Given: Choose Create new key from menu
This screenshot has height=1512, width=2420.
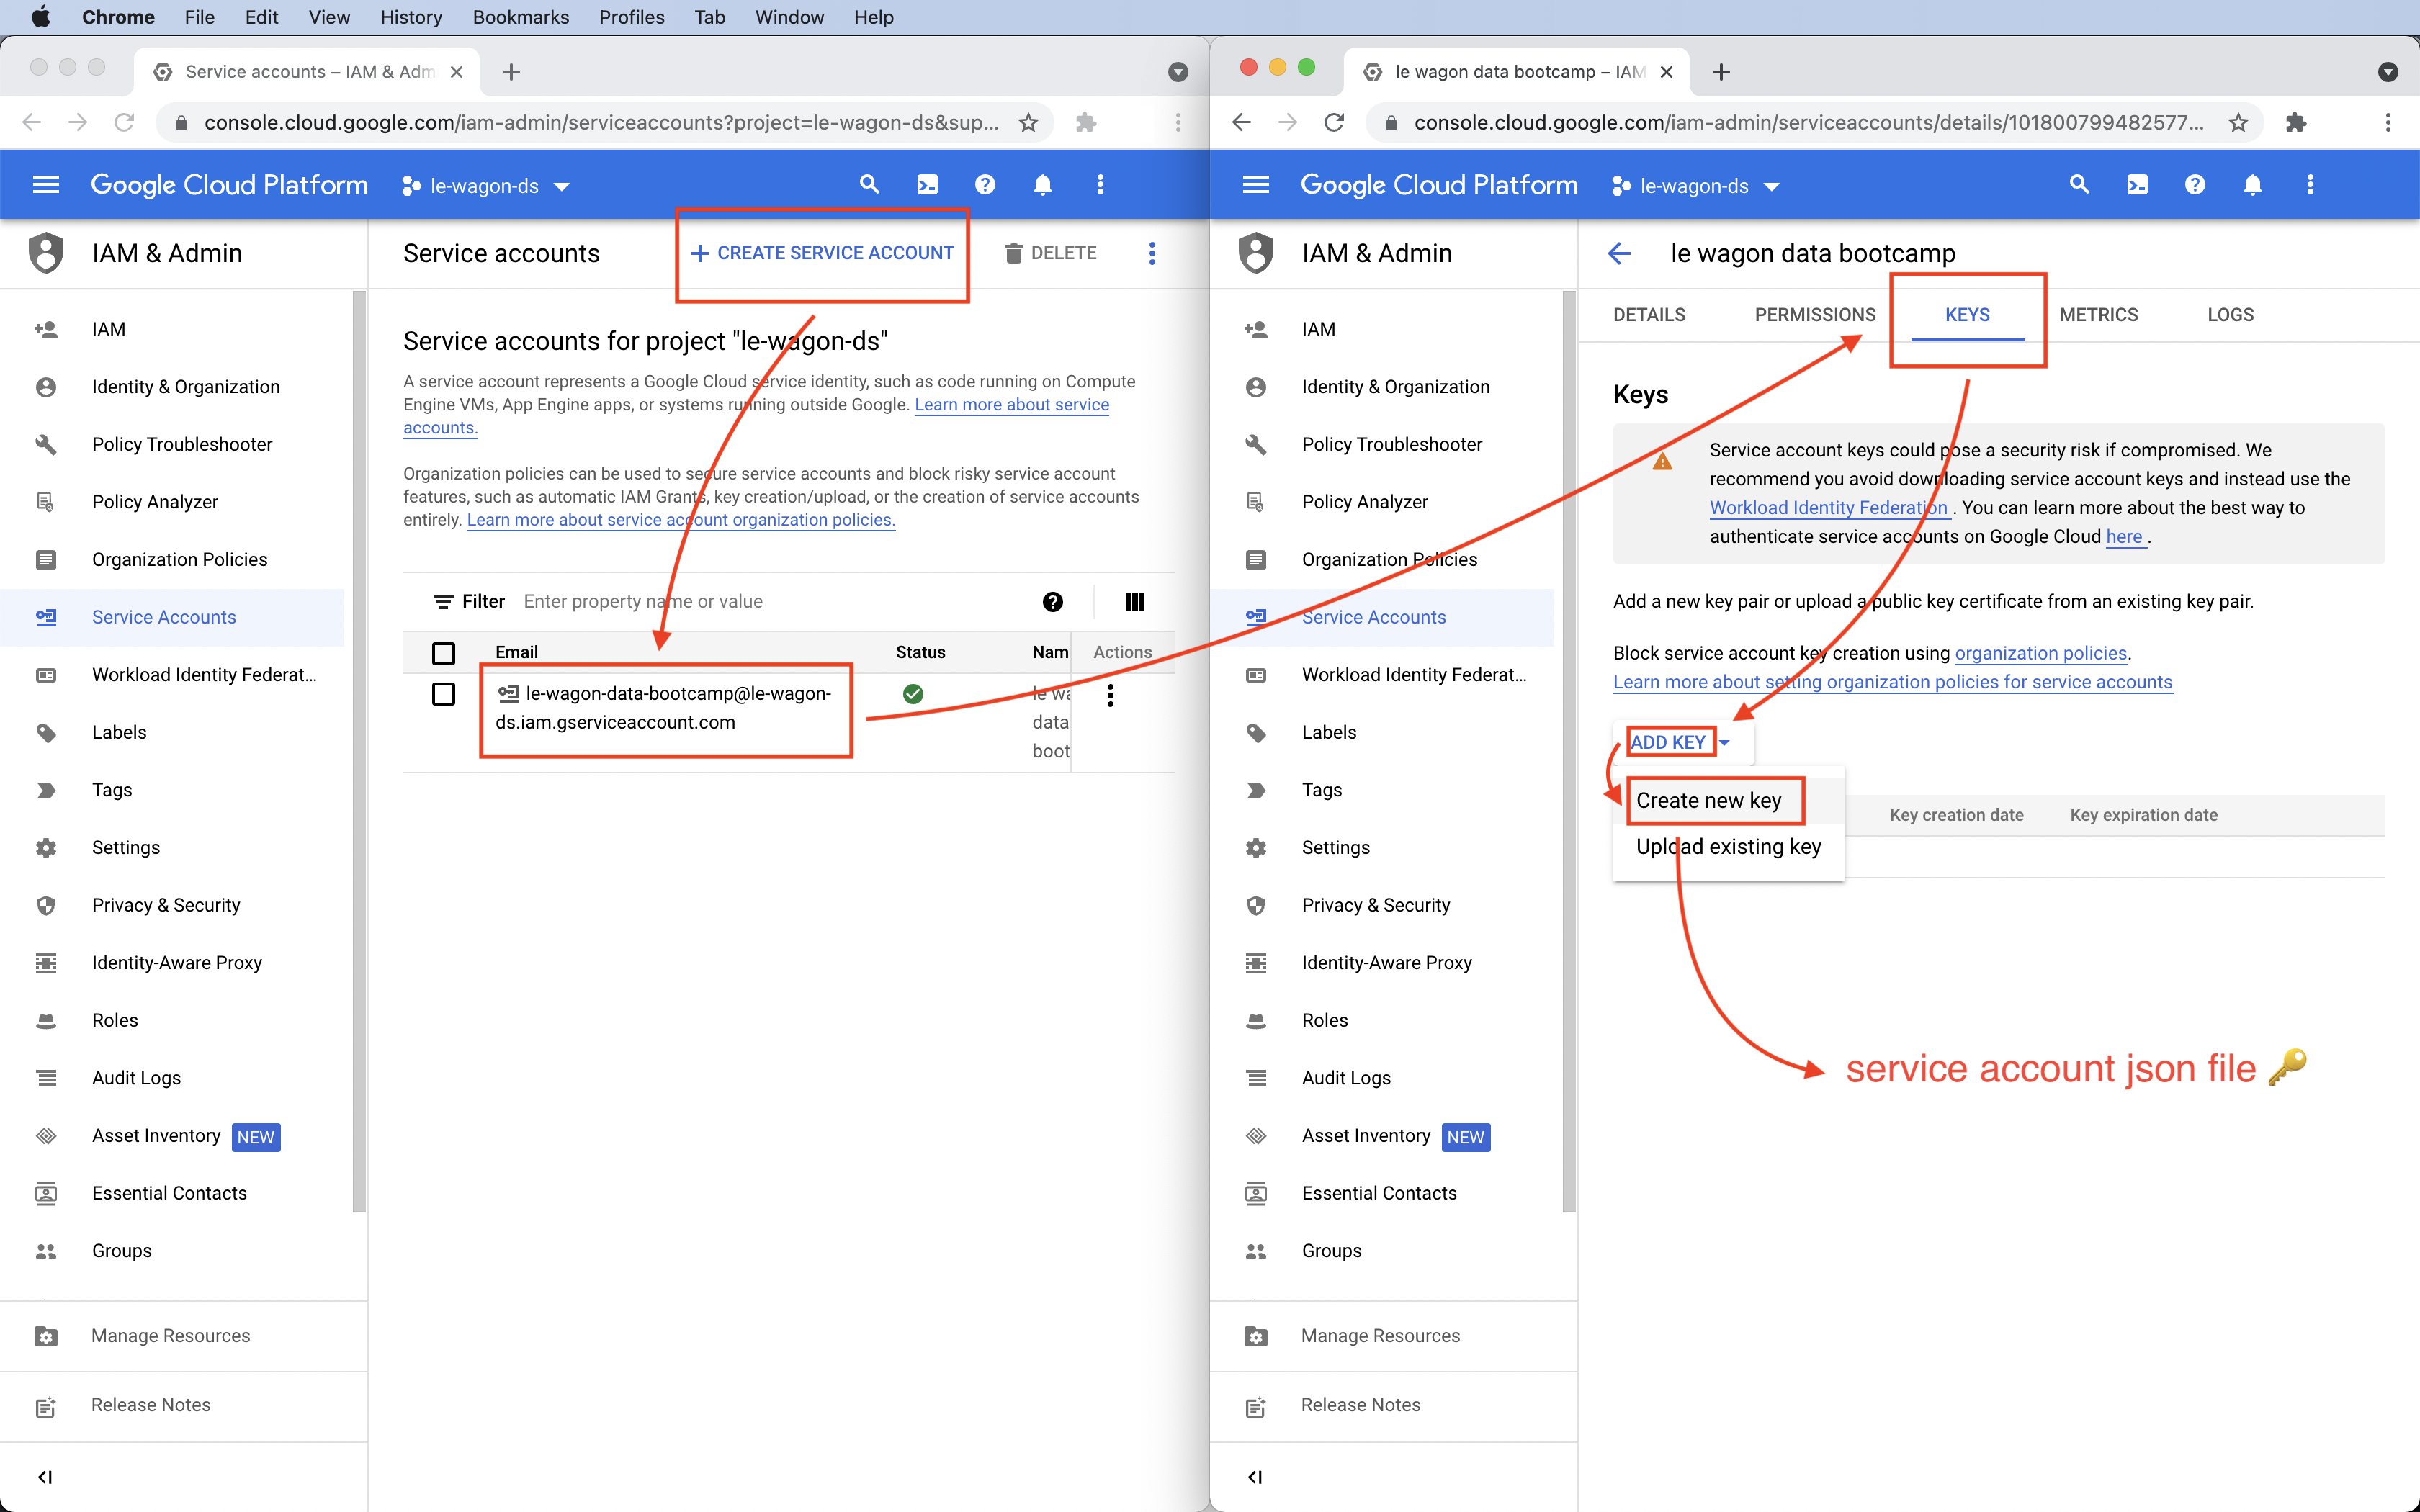Looking at the screenshot, I should [1709, 801].
